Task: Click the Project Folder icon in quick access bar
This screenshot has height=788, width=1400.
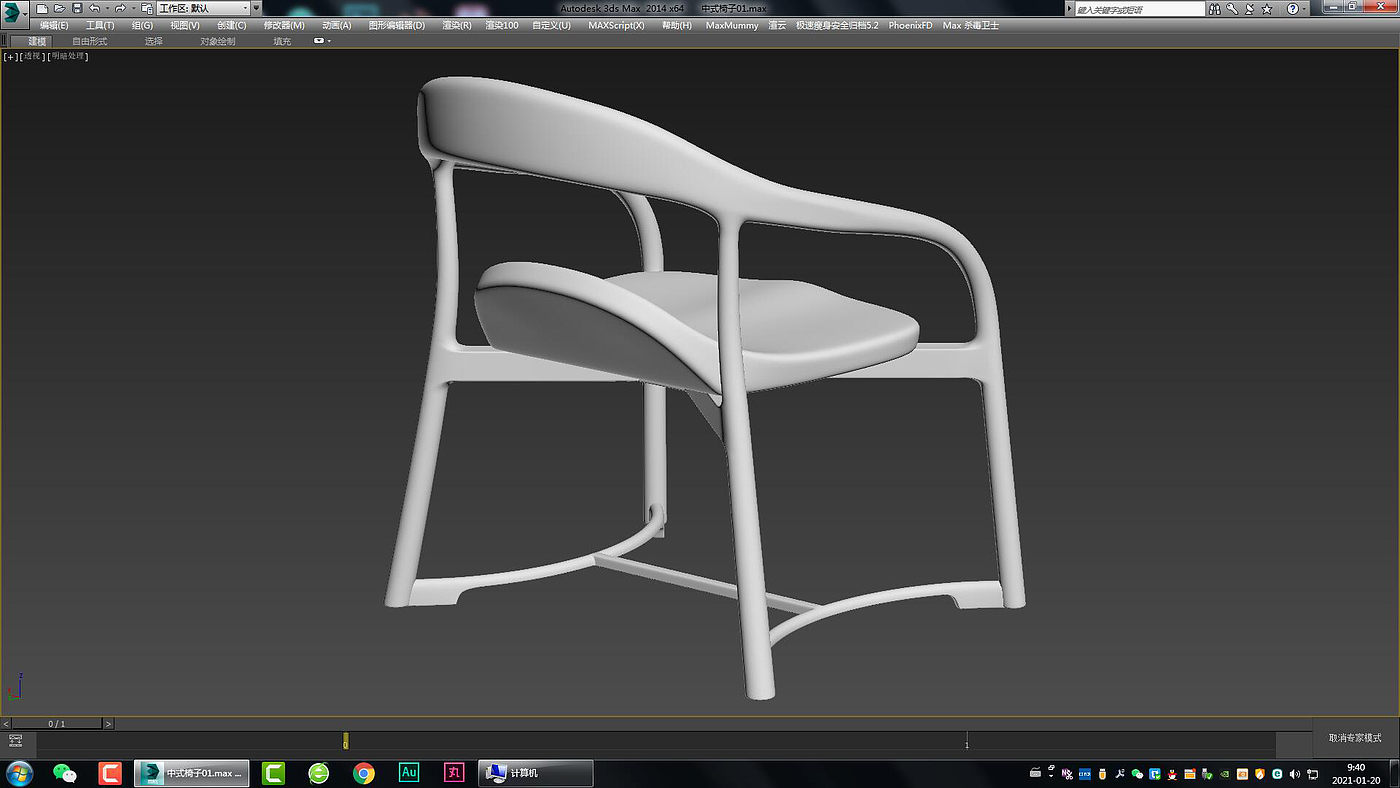Action: tap(147, 8)
